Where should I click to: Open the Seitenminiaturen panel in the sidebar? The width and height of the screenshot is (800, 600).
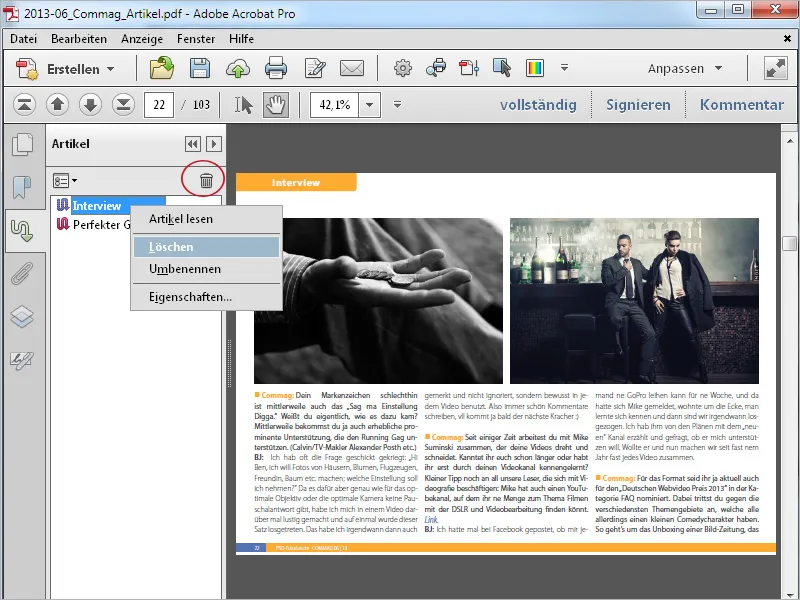point(21,143)
